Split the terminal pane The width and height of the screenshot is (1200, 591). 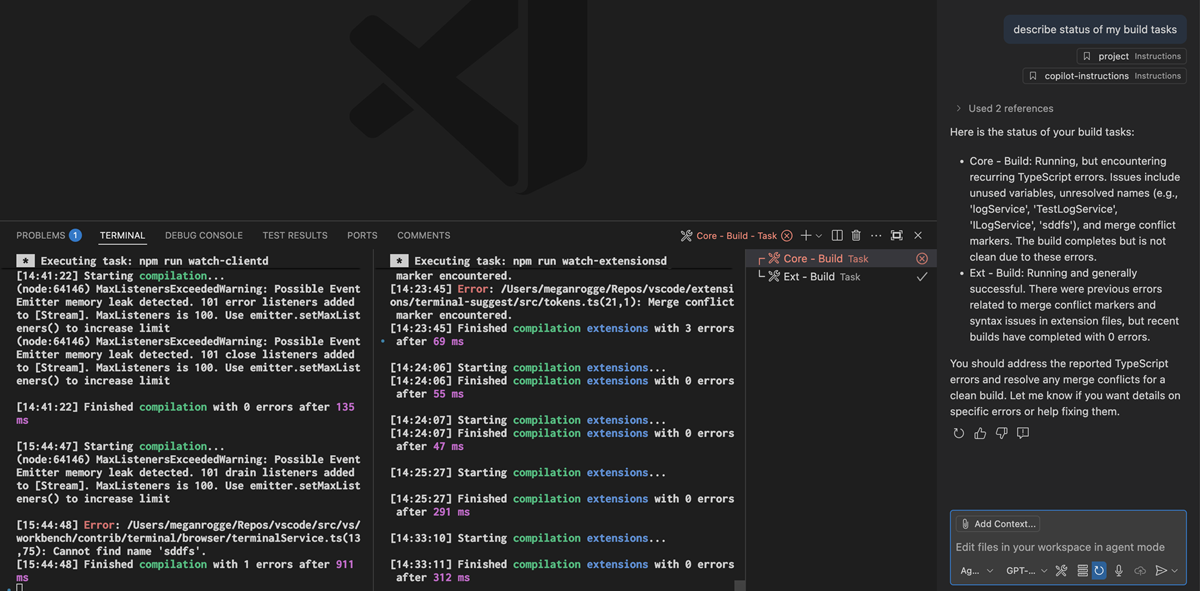tap(838, 235)
